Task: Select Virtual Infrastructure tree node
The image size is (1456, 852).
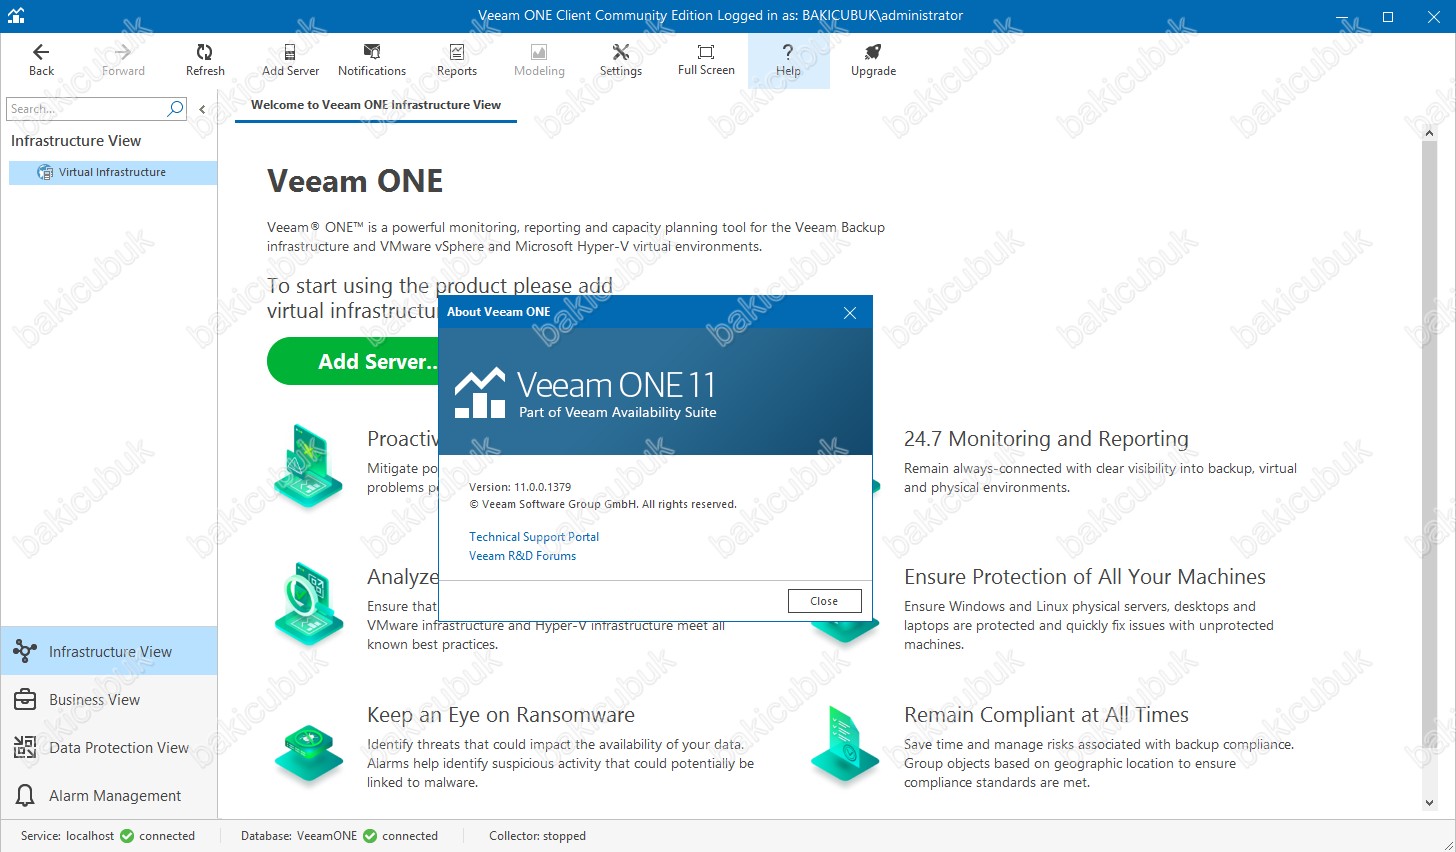Action: [112, 172]
